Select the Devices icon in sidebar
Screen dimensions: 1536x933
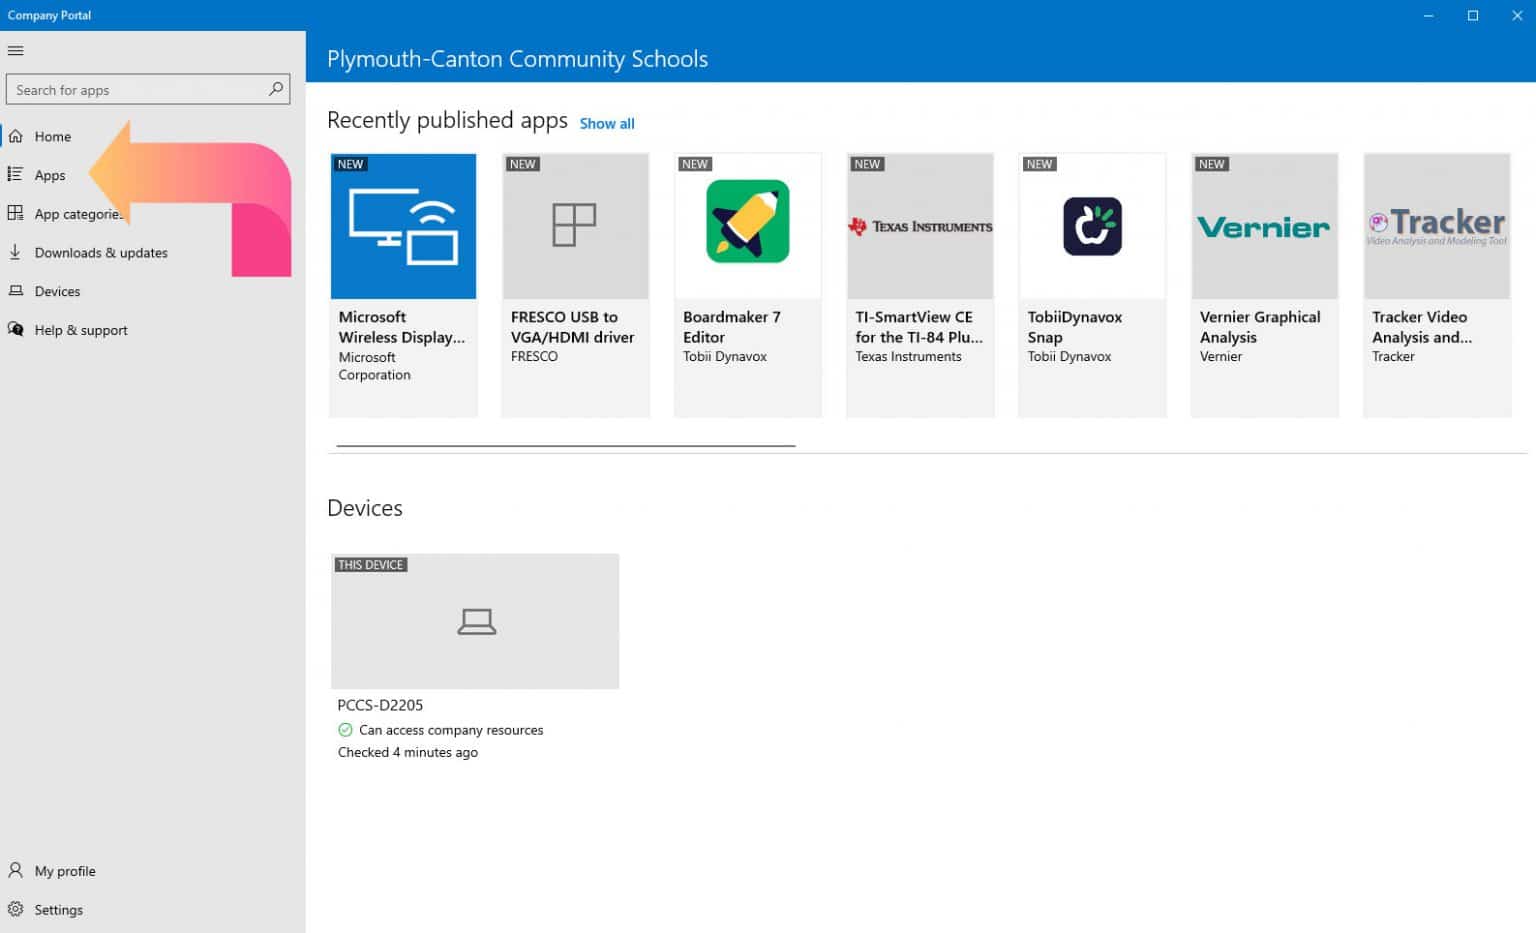pos(16,291)
